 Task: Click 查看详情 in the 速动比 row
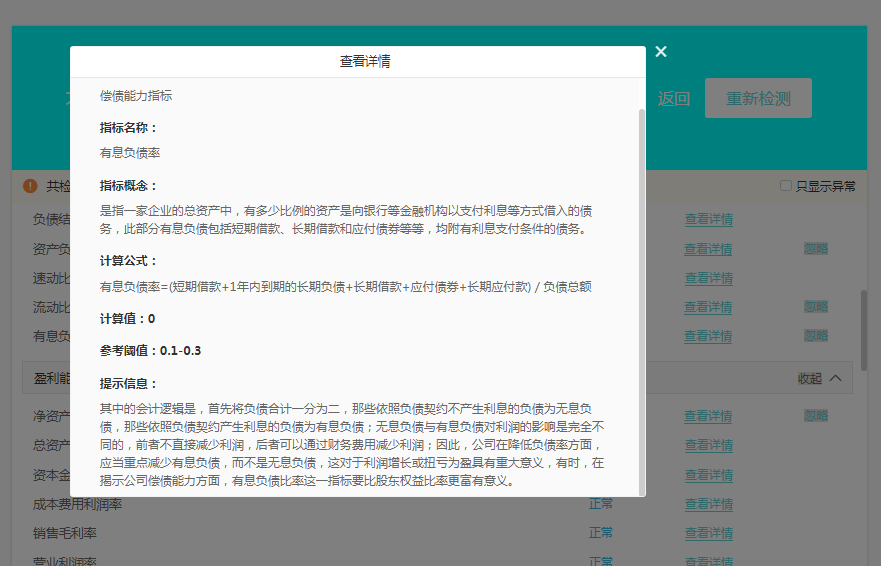[x=708, y=277]
